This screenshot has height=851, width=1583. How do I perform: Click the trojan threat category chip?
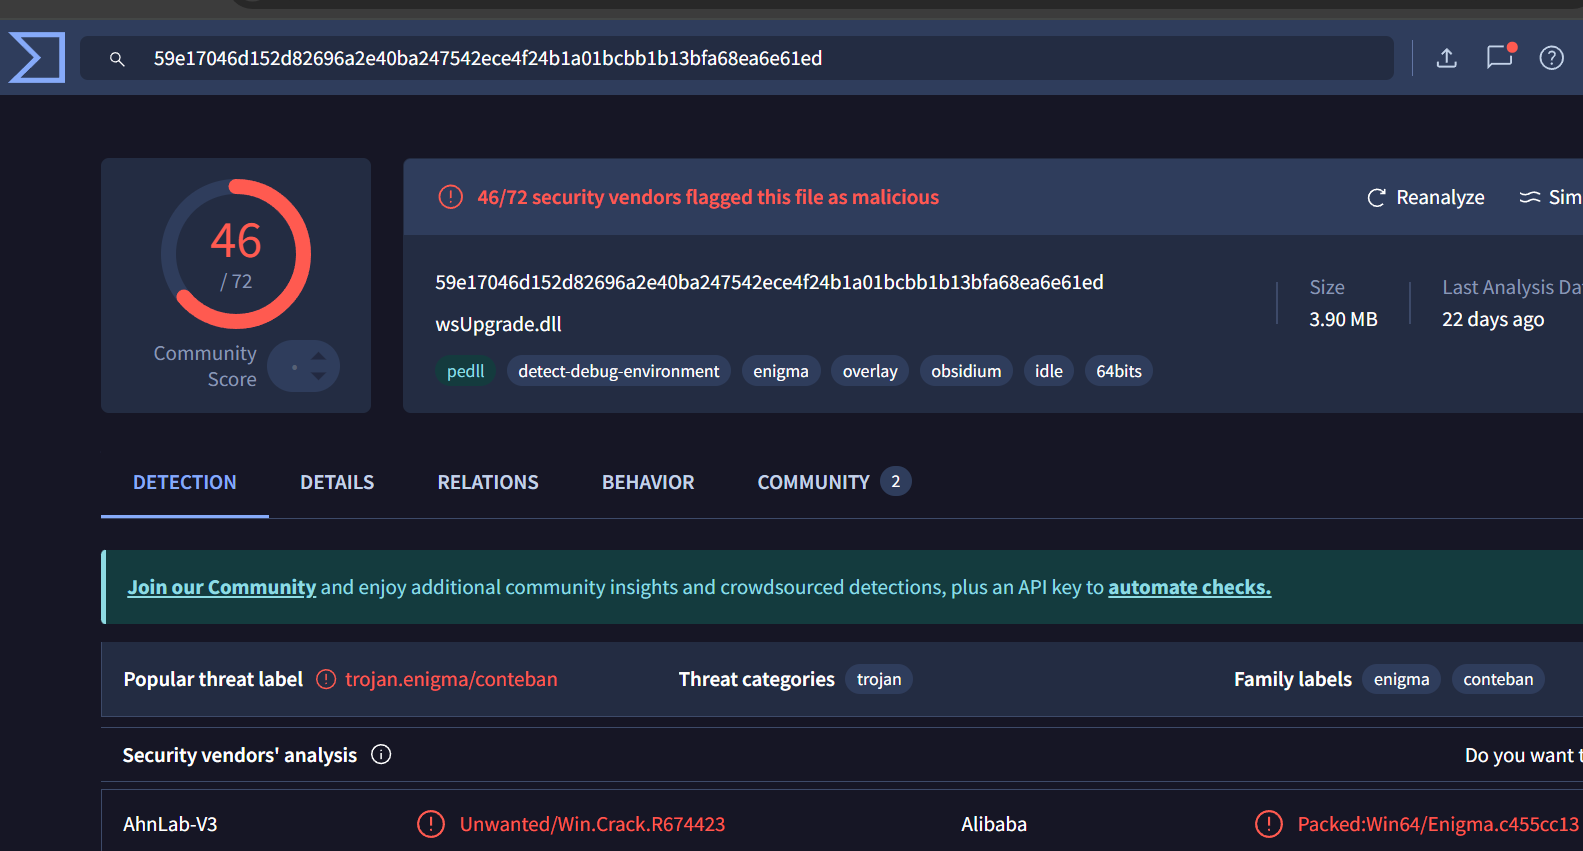coord(879,679)
